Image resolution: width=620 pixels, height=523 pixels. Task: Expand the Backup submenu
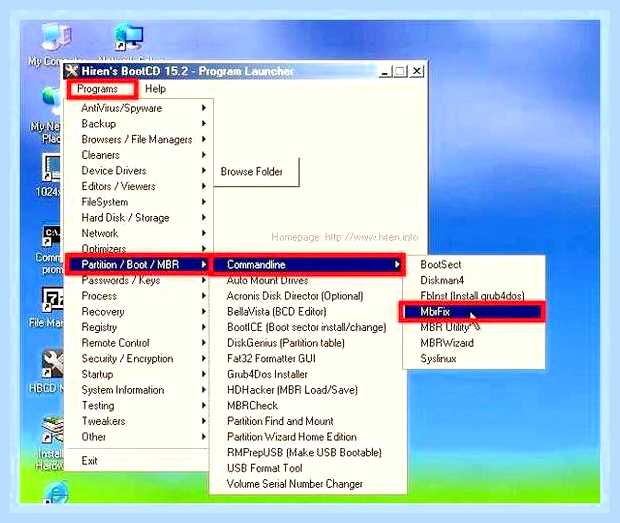tap(138, 124)
